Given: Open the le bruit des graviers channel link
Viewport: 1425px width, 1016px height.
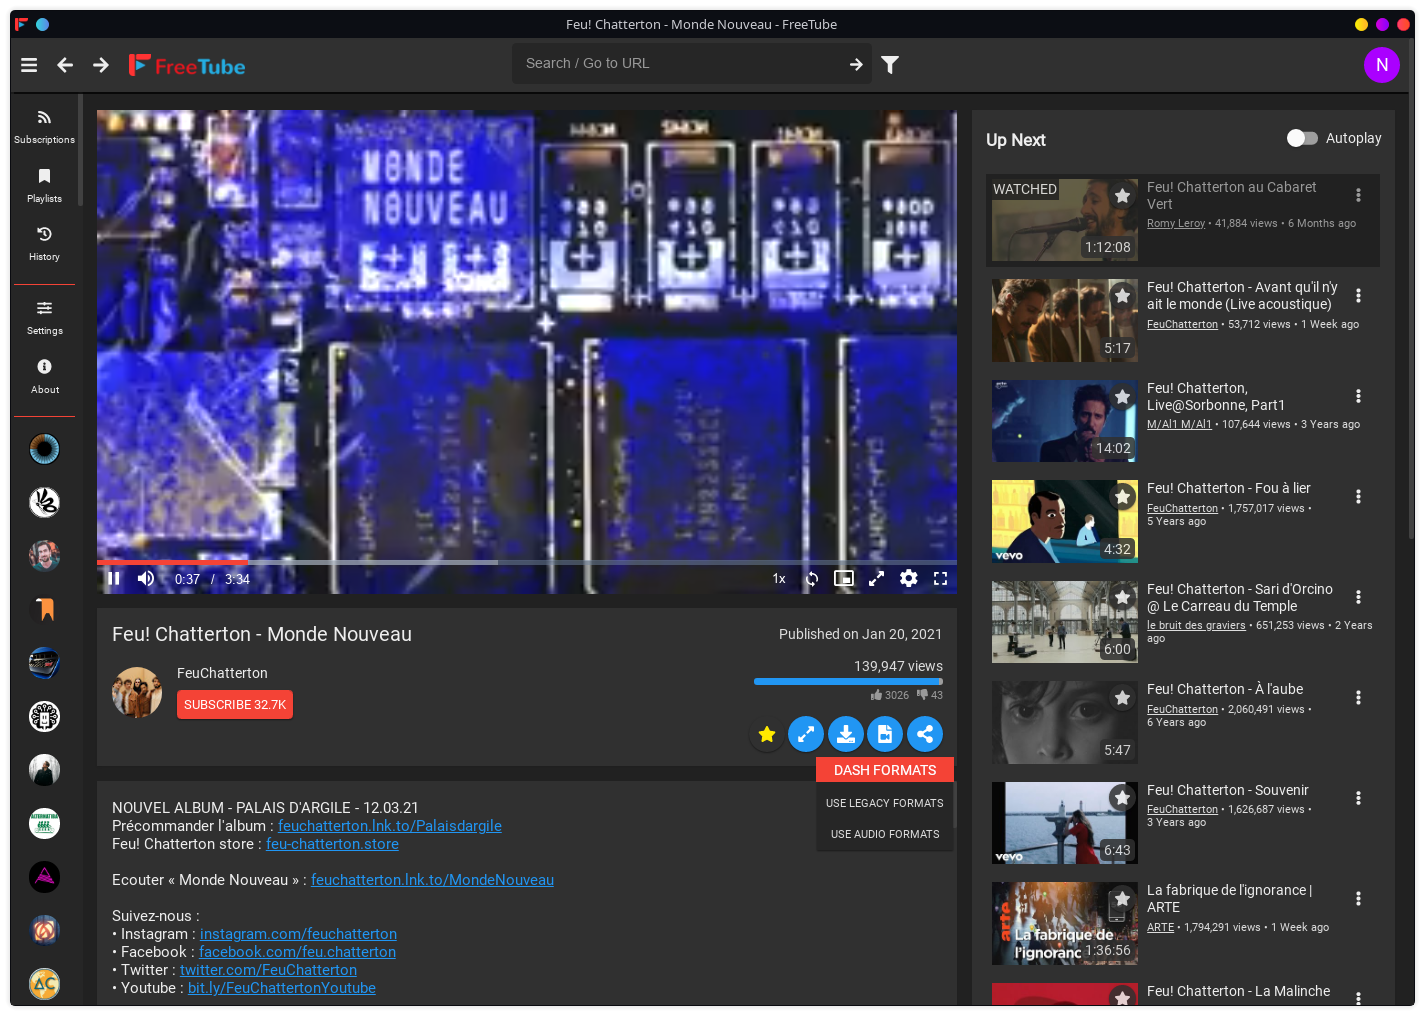Looking at the screenshot, I should [x=1196, y=626].
